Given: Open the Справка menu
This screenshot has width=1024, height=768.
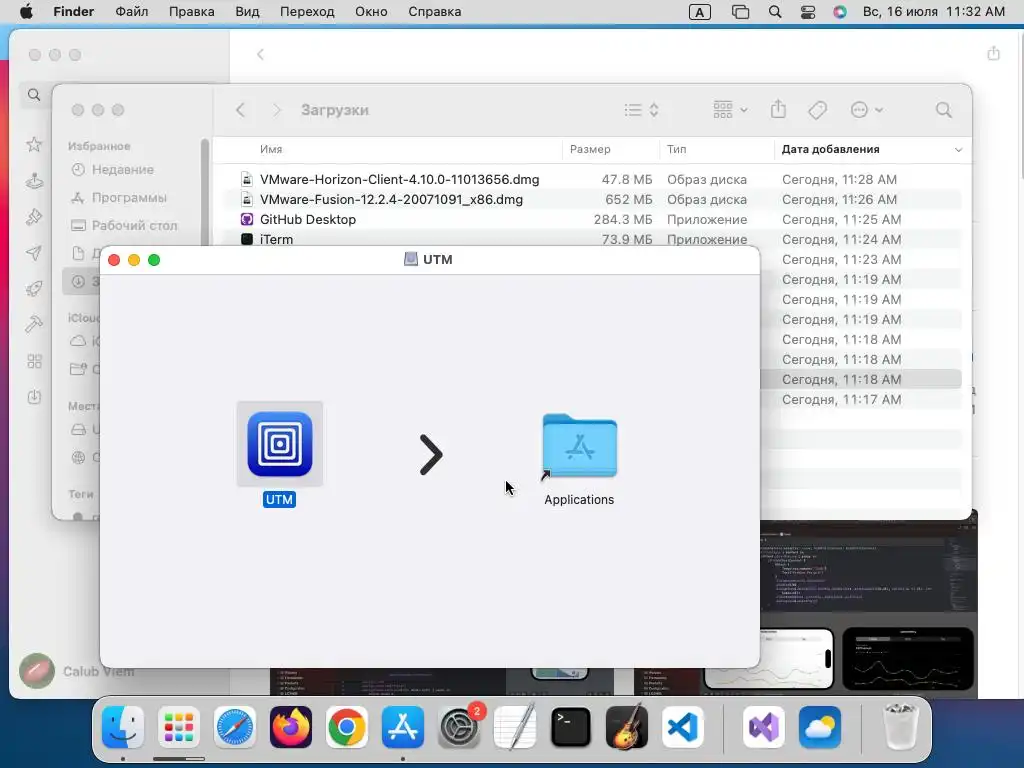Looking at the screenshot, I should [434, 12].
